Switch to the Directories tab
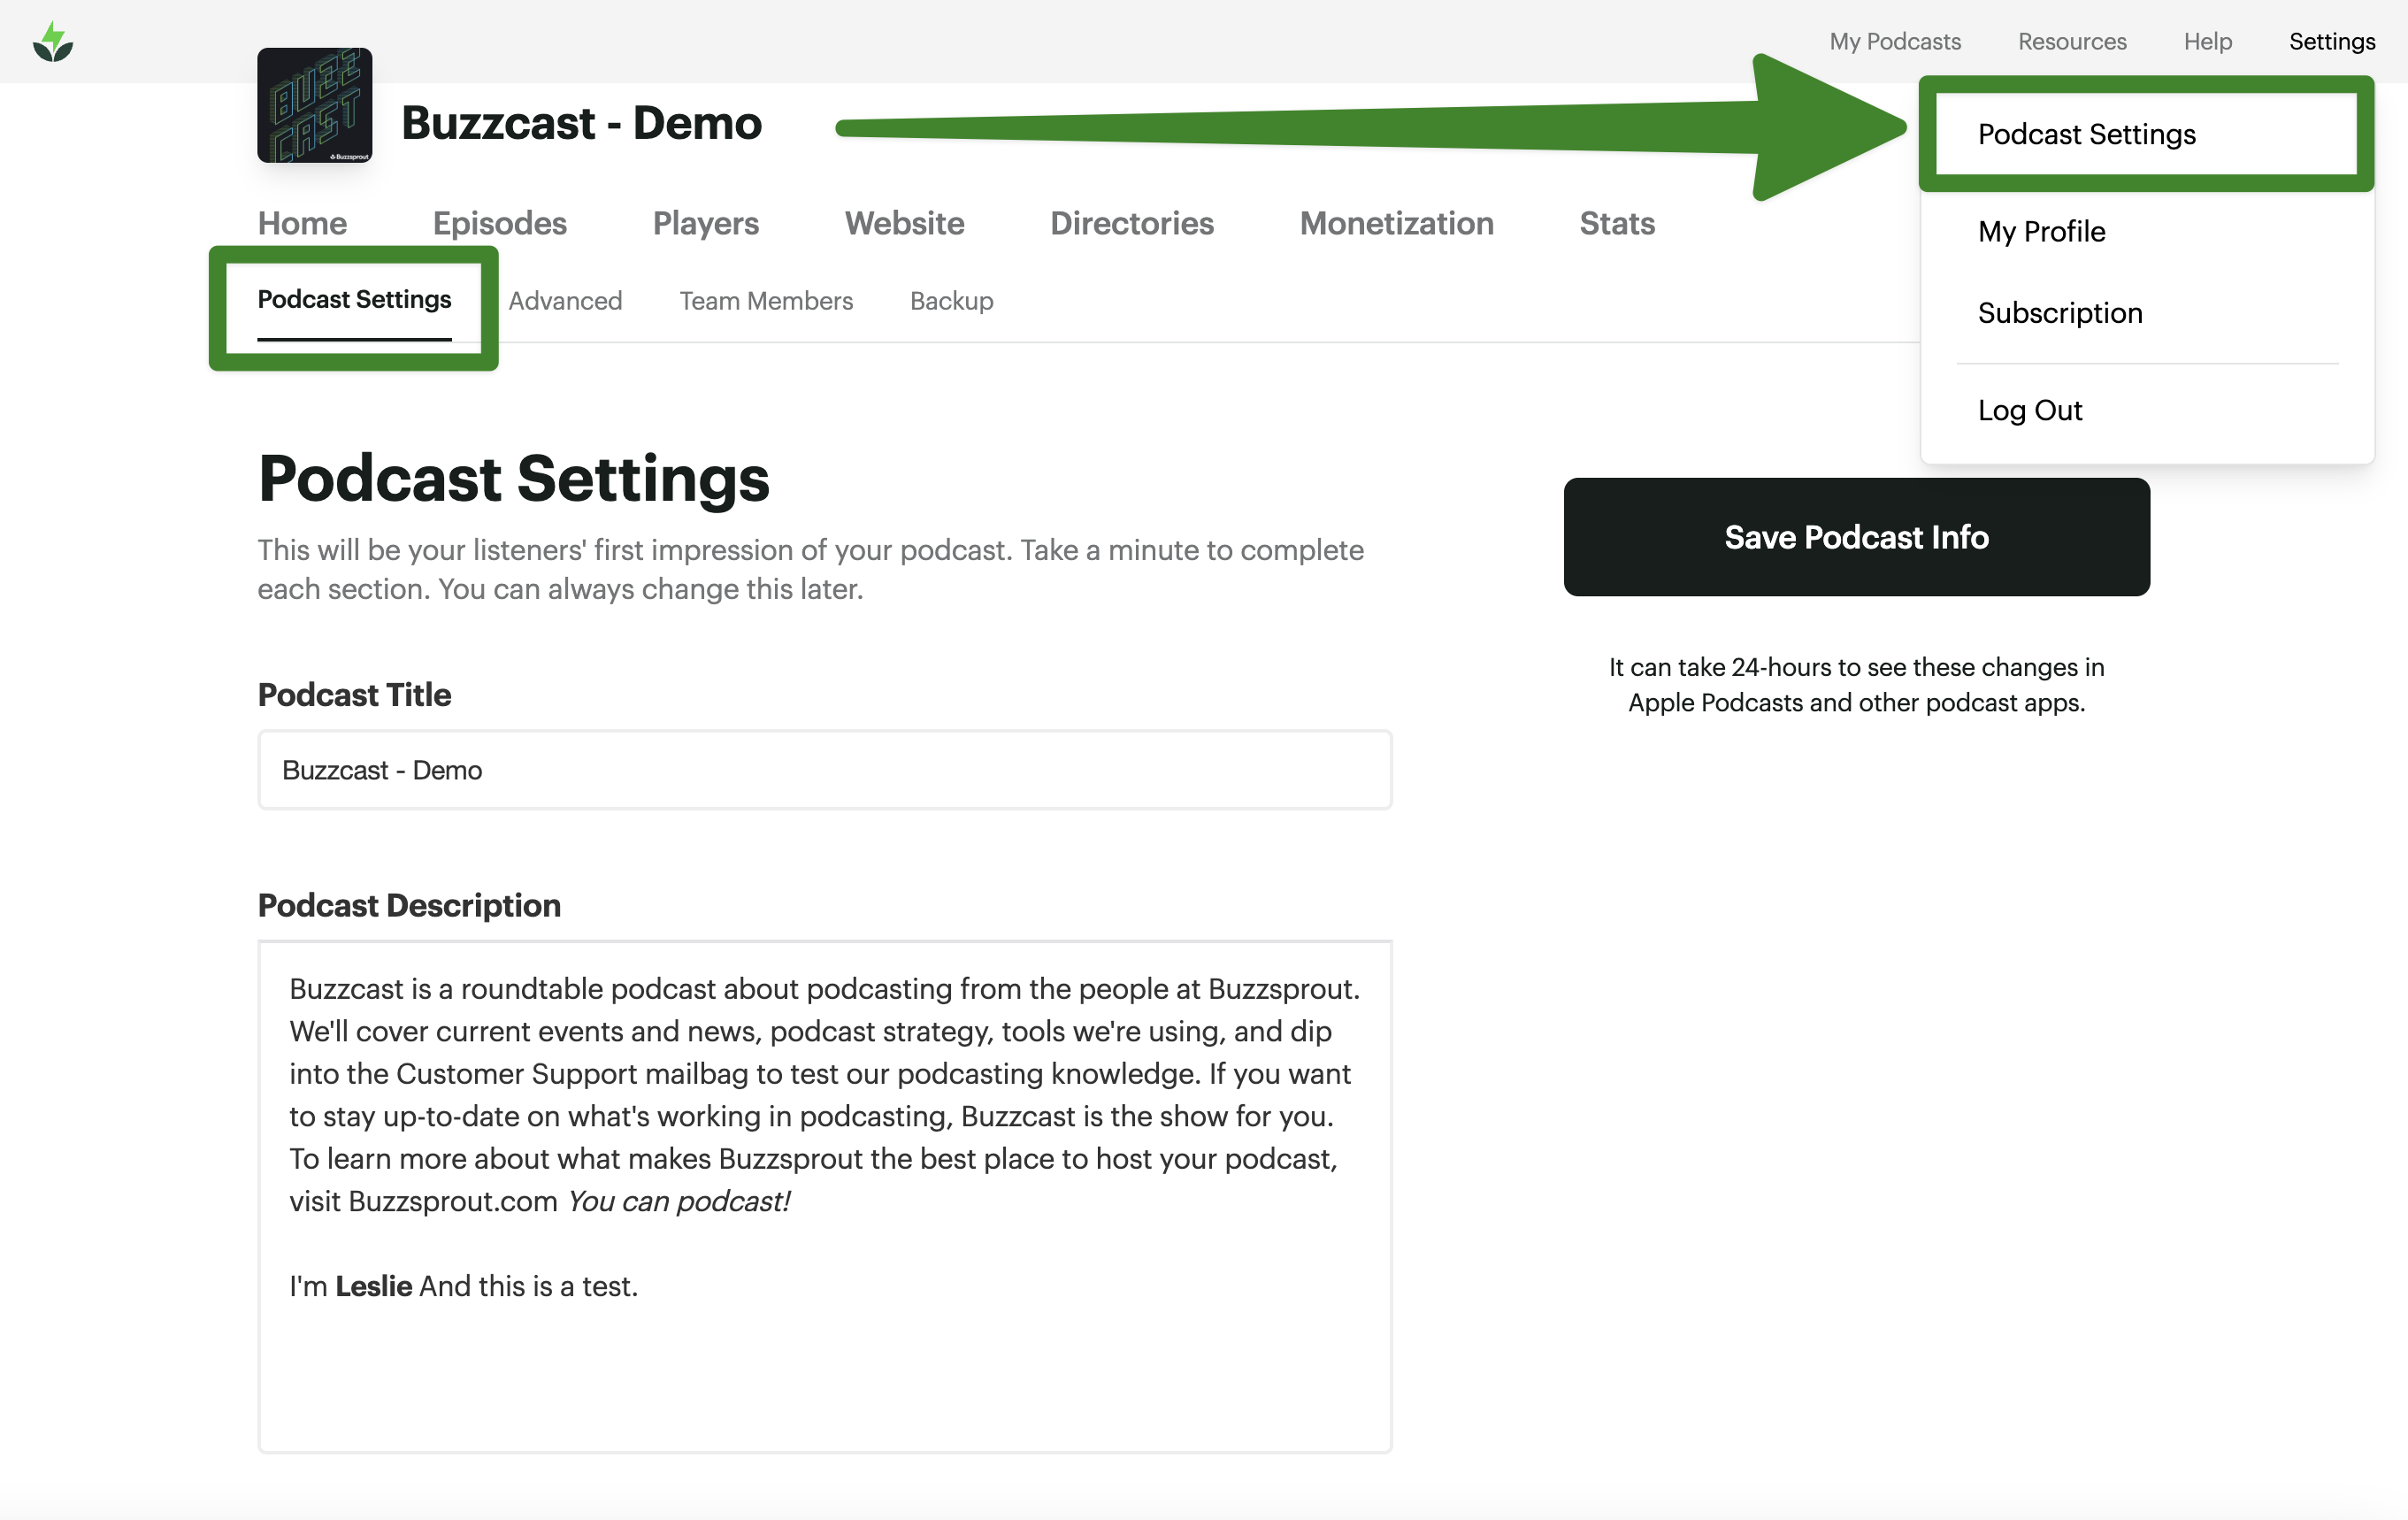The width and height of the screenshot is (2408, 1520). pos(1131,223)
